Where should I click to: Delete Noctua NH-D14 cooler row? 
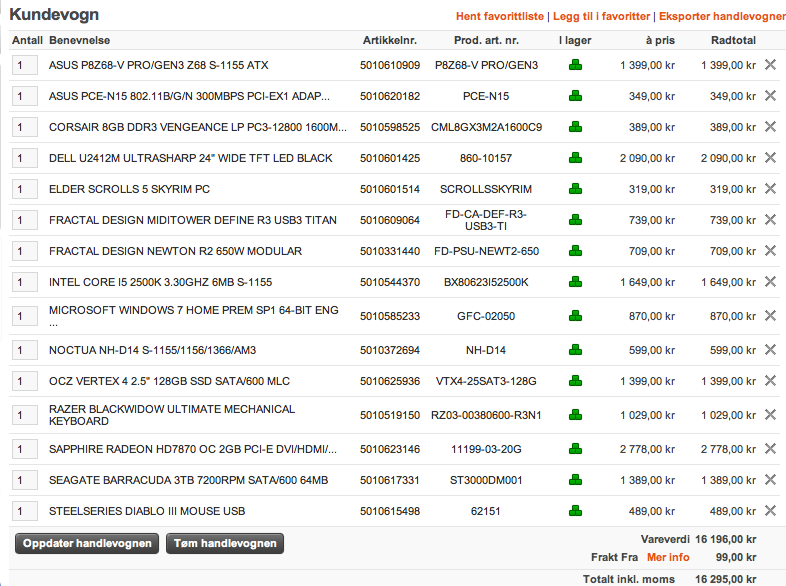pyautogui.click(x=770, y=350)
